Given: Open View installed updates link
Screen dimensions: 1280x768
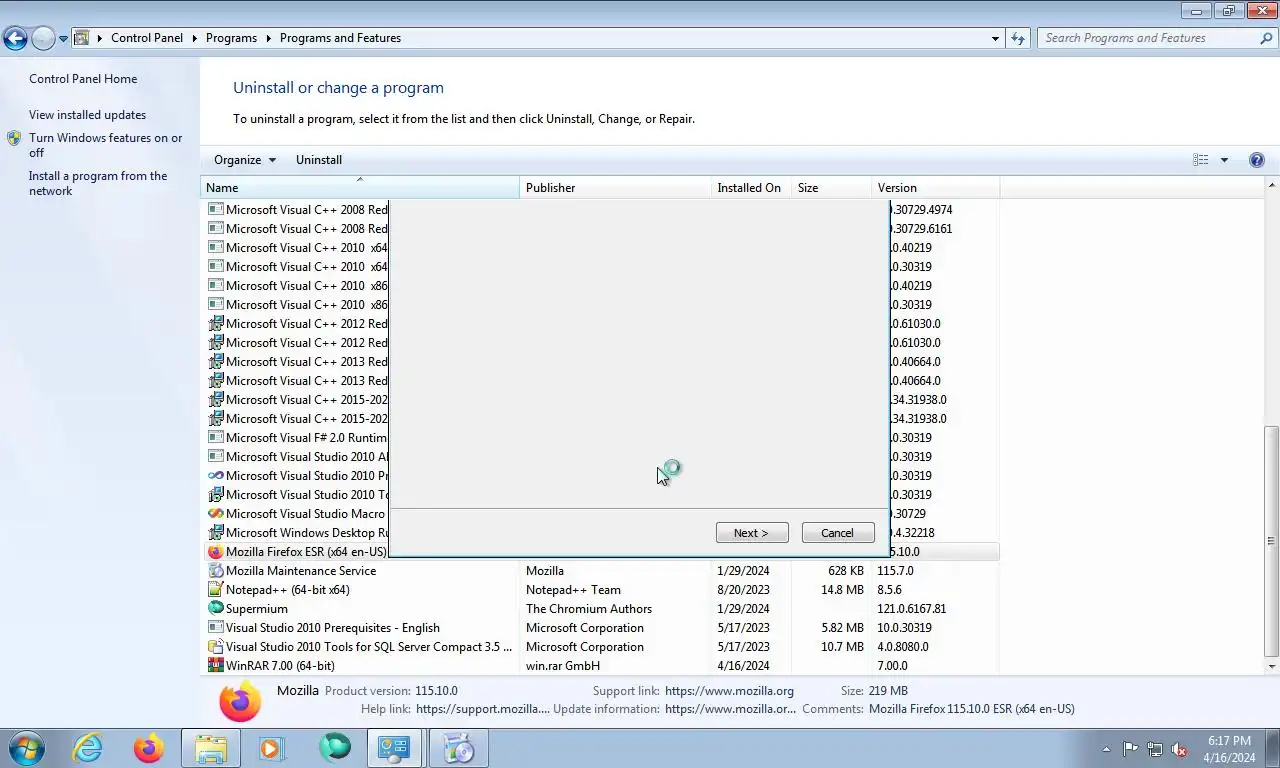Looking at the screenshot, I should click(x=87, y=115).
